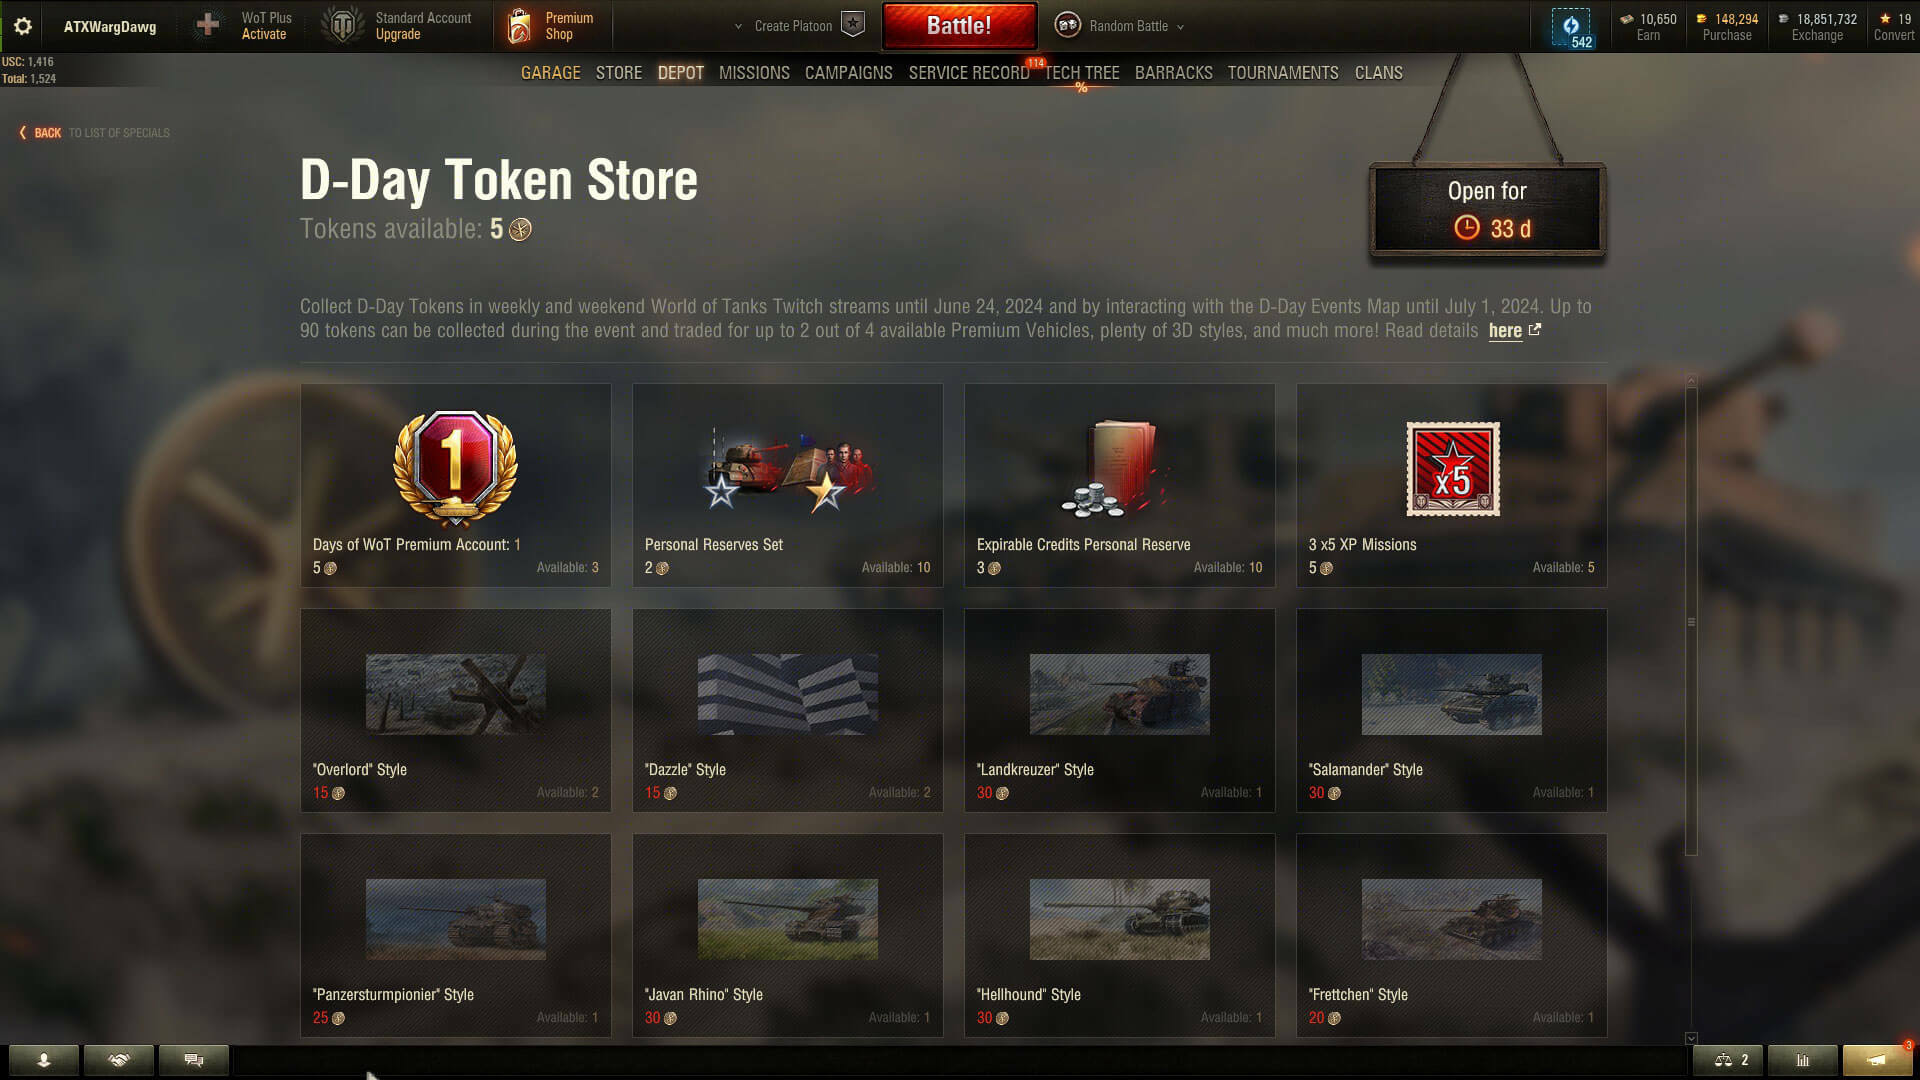
Task: Open the contacts list icon in bottom bar
Action: click(44, 1060)
